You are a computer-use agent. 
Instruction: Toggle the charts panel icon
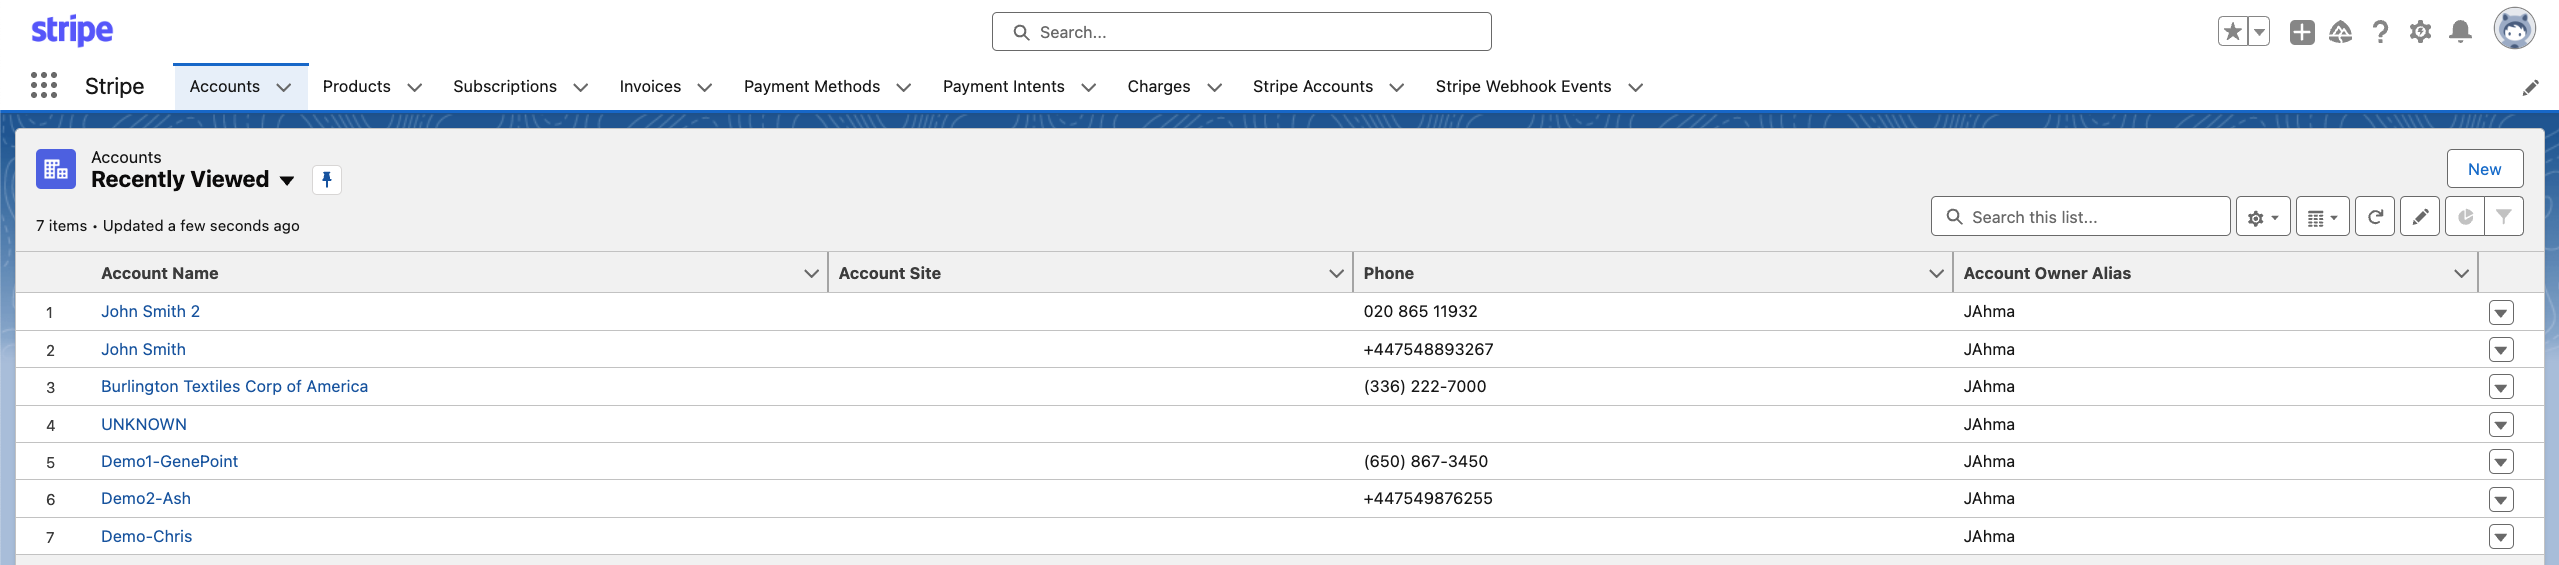[x=2465, y=217]
